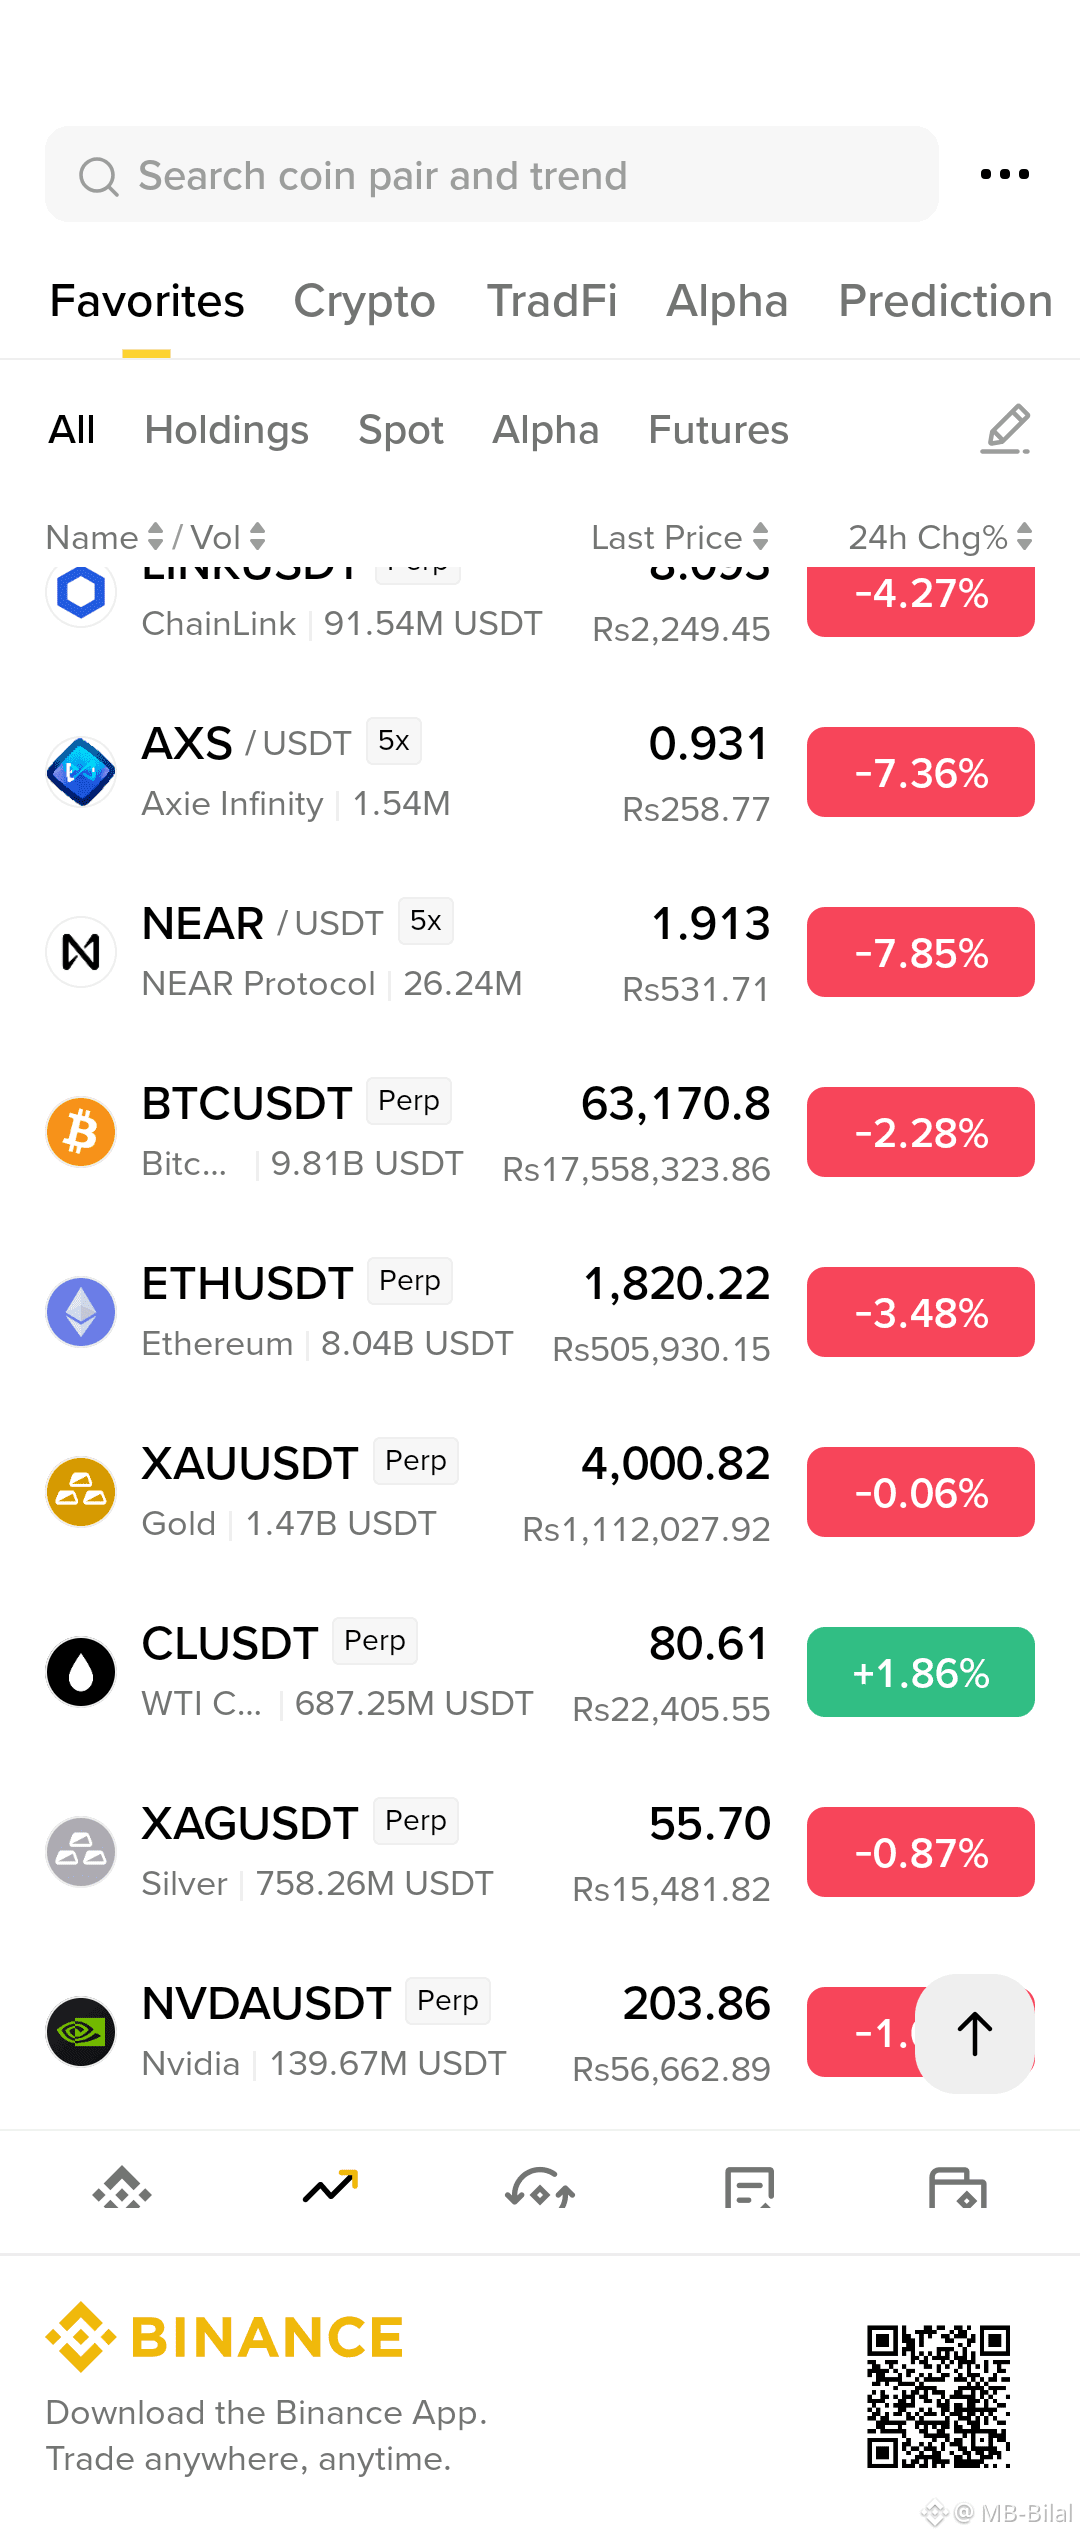Open the Wallet icon in bottom bar
This screenshot has width=1080, height=2538.
coord(958,2187)
